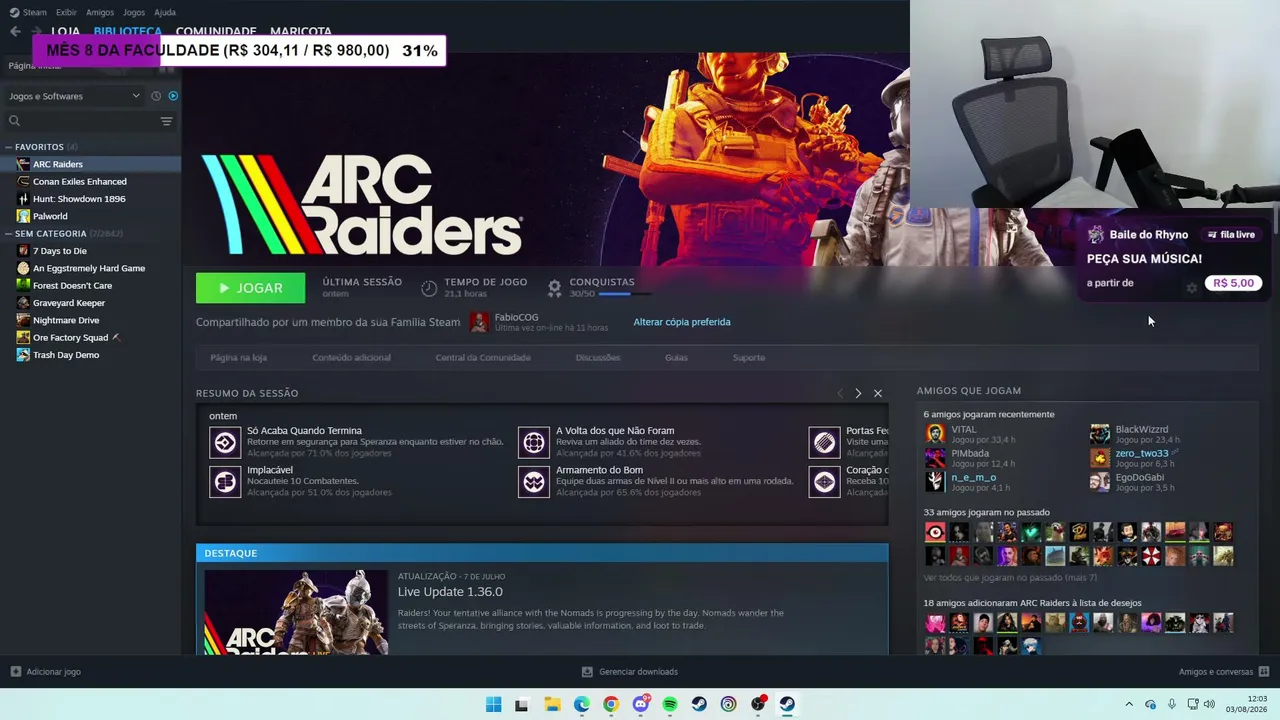Click the Só Acaba Quando Termina achievement icon
1280x720 pixels.
(x=225, y=442)
